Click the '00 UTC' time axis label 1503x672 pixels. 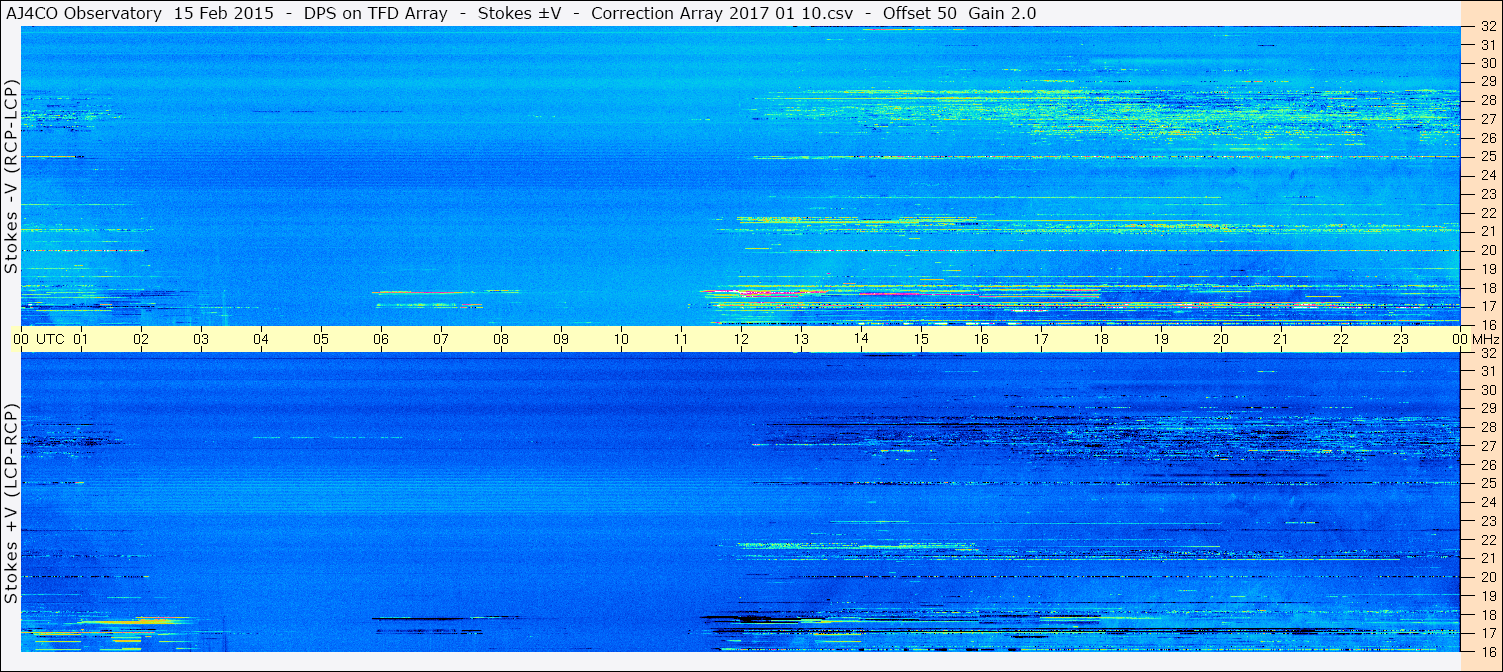pyautogui.click(x=38, y=339)
